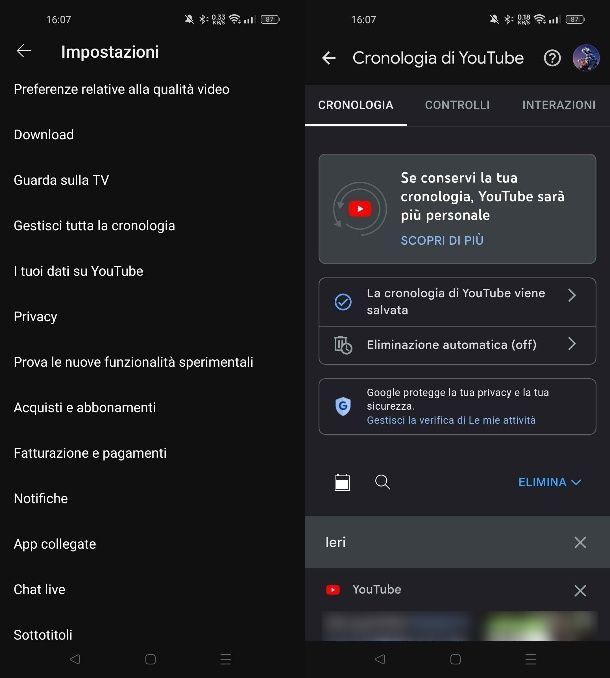
Task: Switch to CONTROLLI tab
Action: tap(457, 105)
